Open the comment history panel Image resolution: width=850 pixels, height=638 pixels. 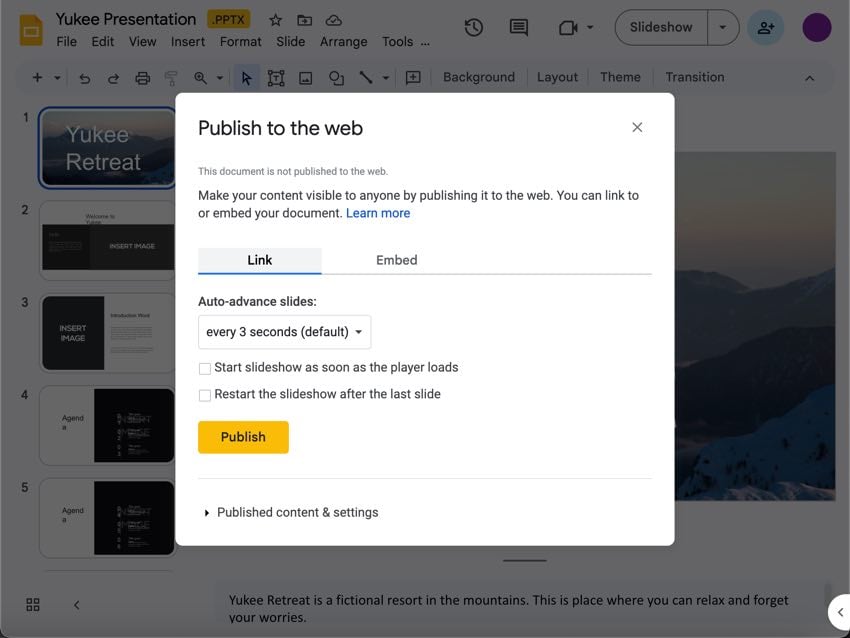click(x=518, y=28)
